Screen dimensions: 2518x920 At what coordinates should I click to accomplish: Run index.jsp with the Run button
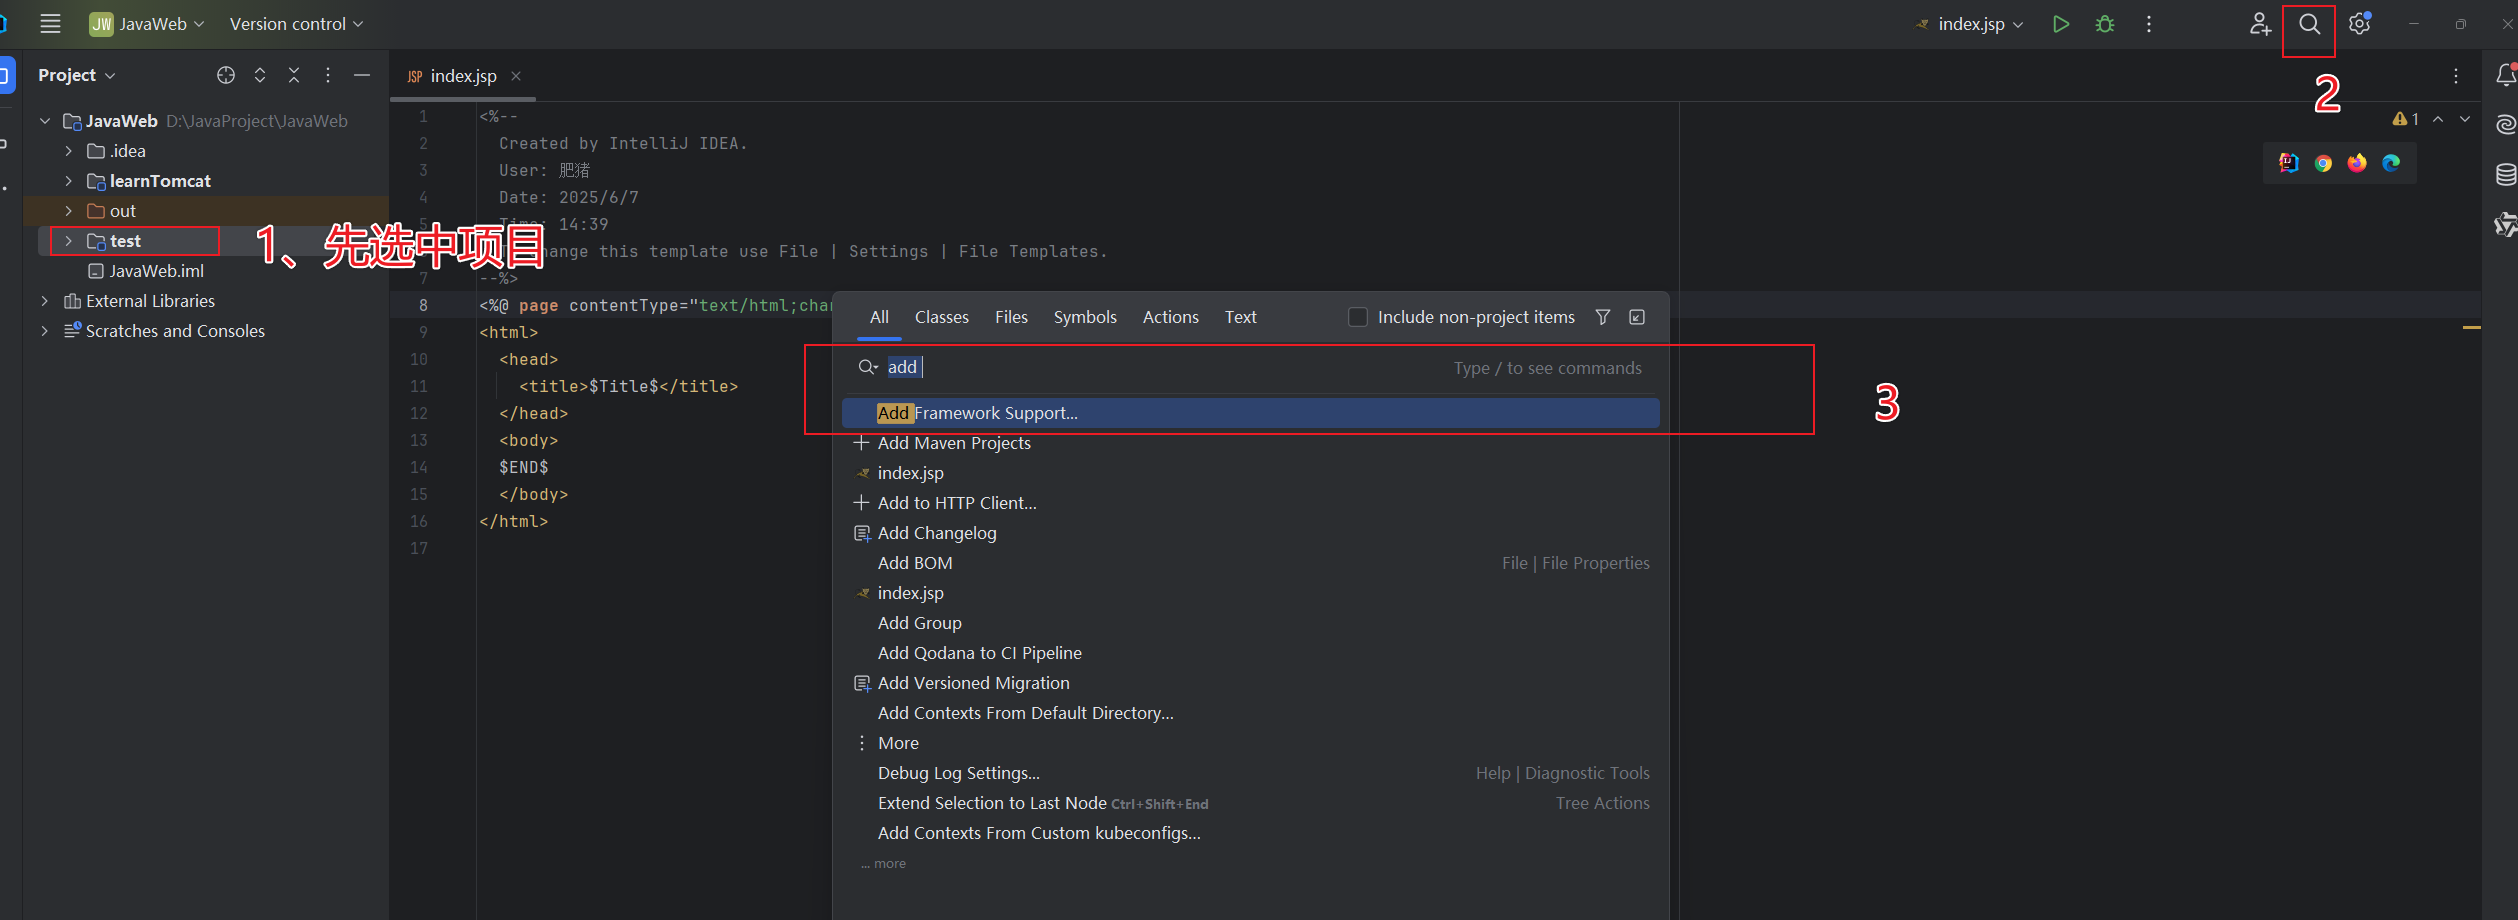pos(2060,24)
